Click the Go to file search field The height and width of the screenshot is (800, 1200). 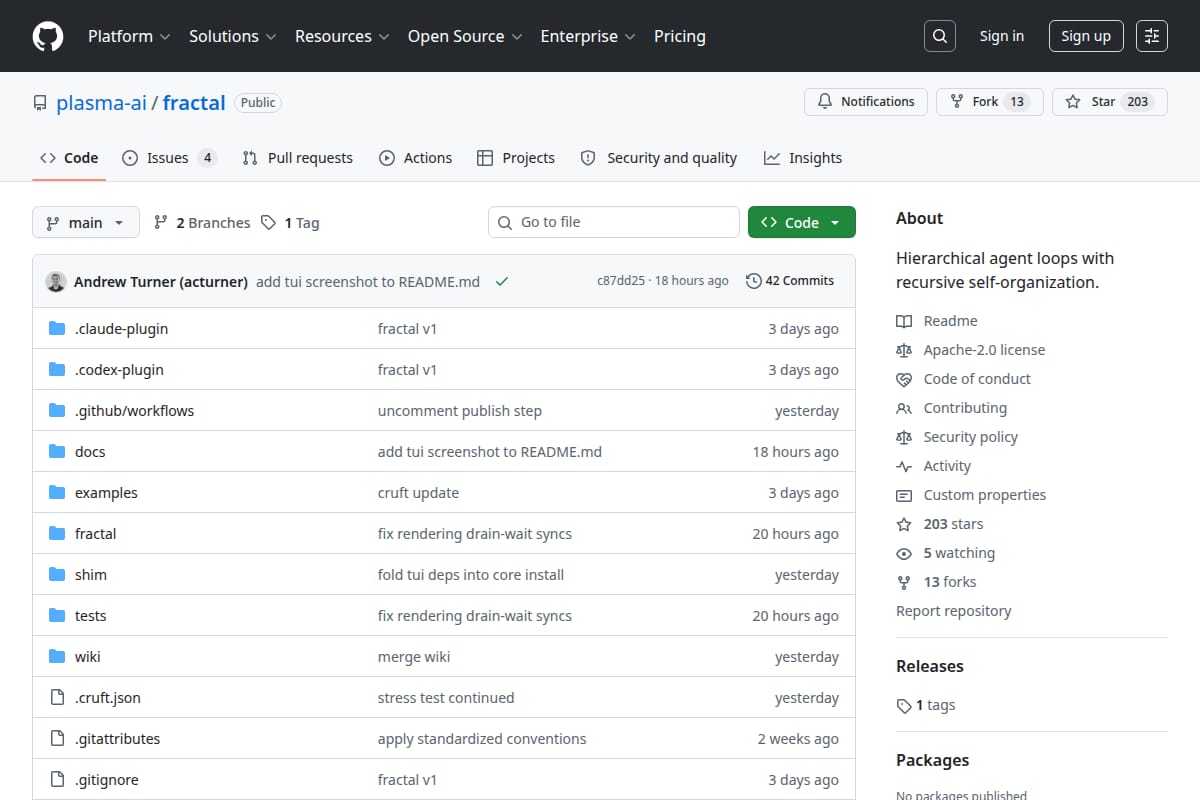point(614,222)
